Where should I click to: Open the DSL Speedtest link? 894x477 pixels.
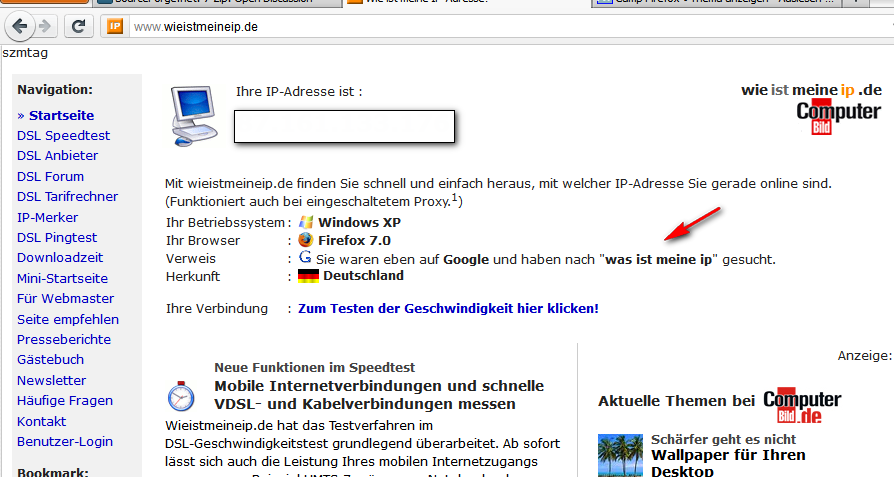pos(63,136)
